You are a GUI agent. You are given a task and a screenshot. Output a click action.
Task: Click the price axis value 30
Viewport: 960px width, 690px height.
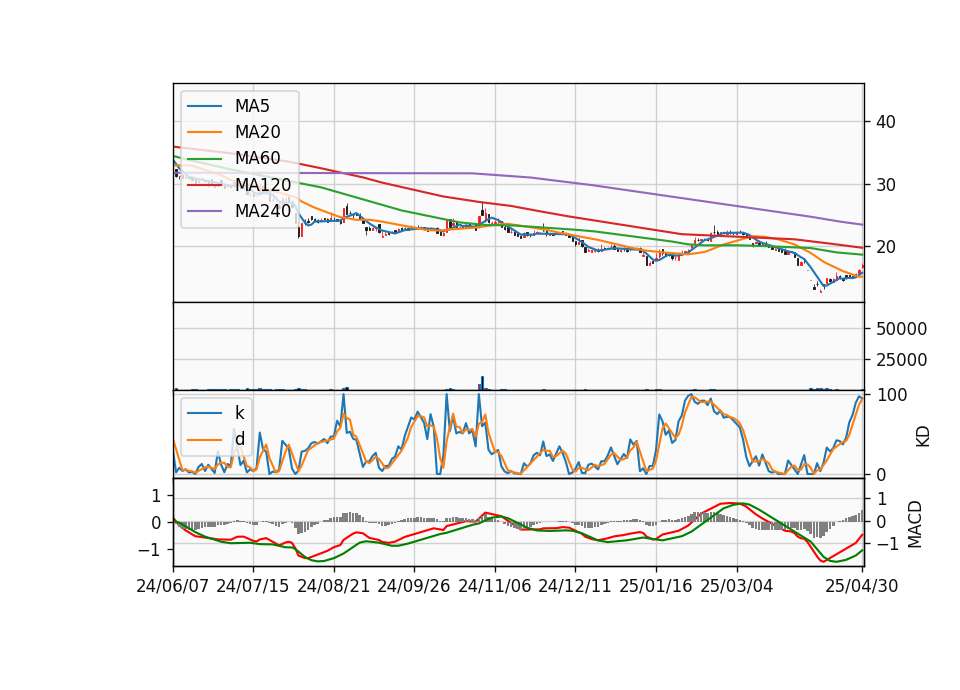tap(886, 185)
